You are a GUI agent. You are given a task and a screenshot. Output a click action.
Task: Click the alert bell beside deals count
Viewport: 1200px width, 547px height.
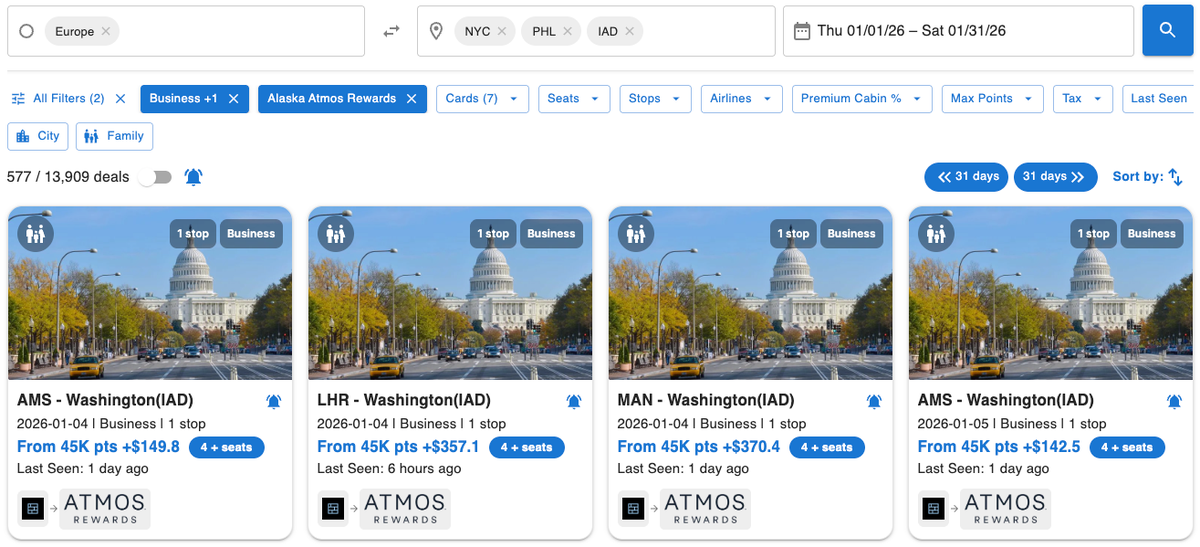pos(193,177)
